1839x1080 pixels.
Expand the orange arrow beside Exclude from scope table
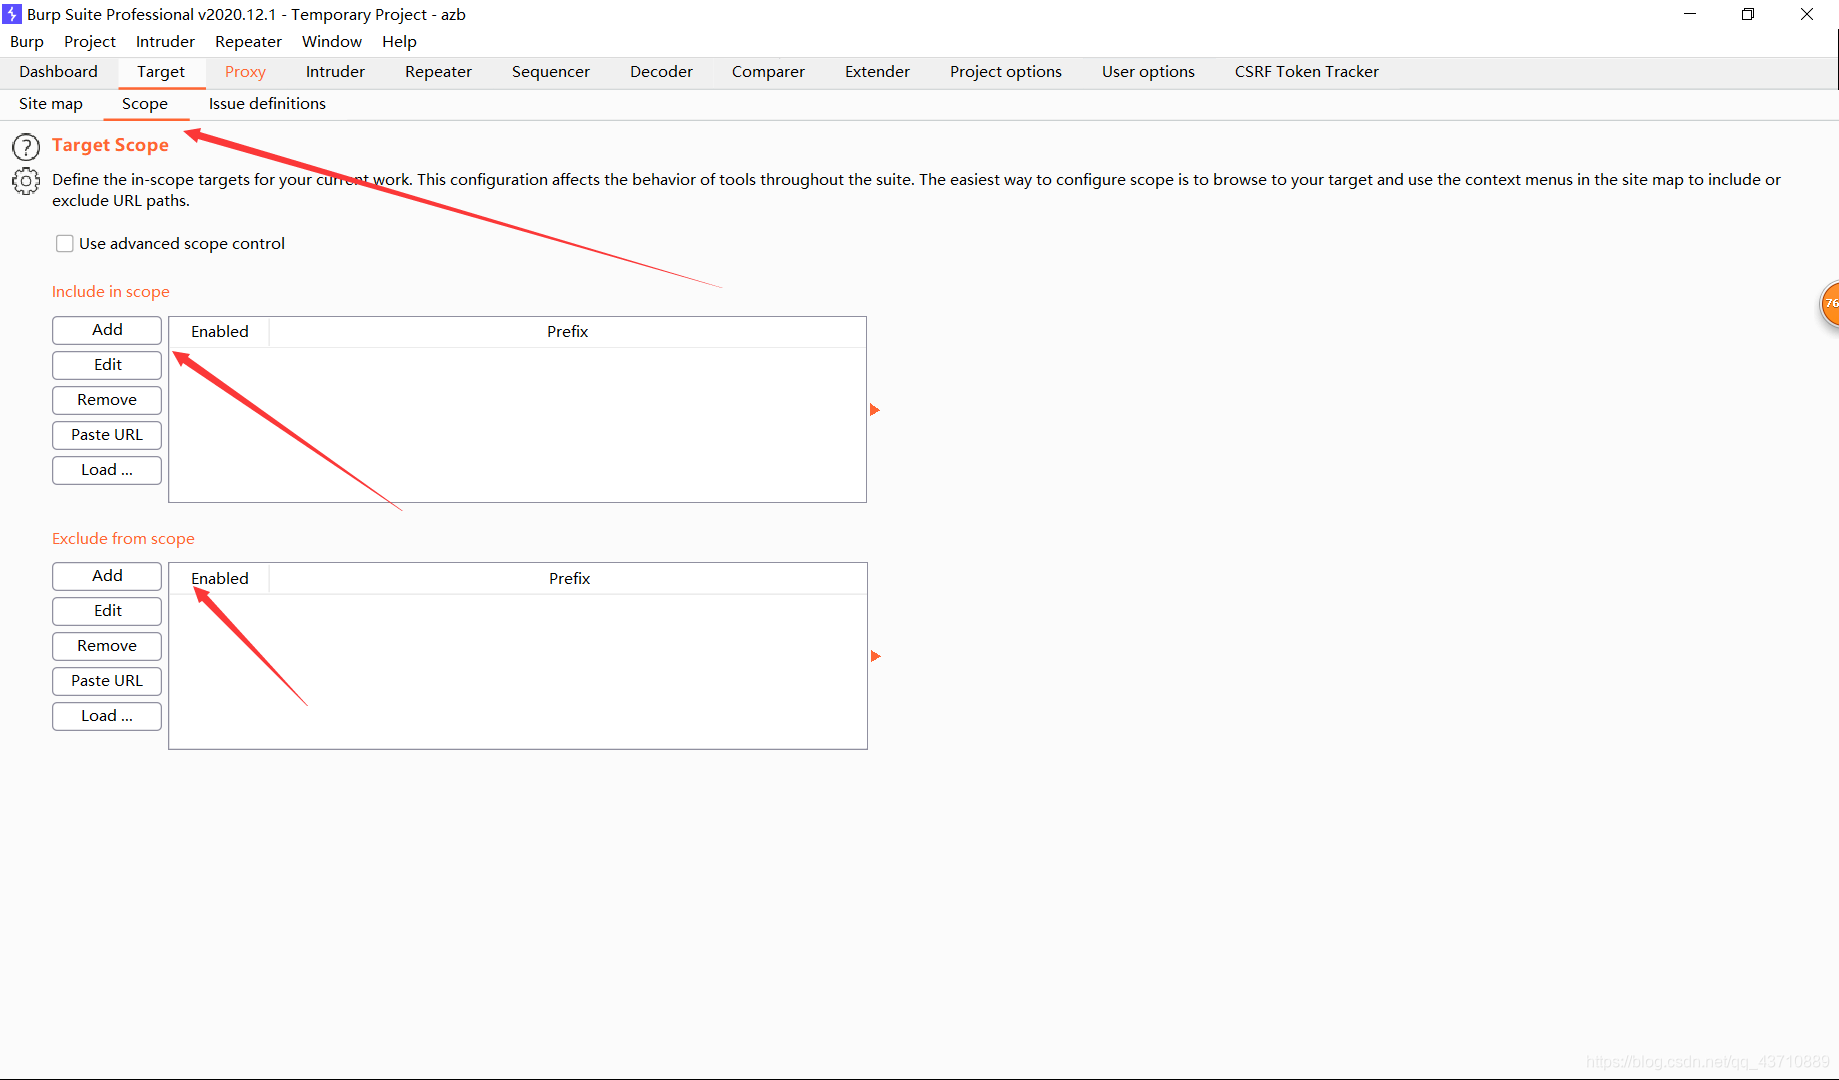875,656
